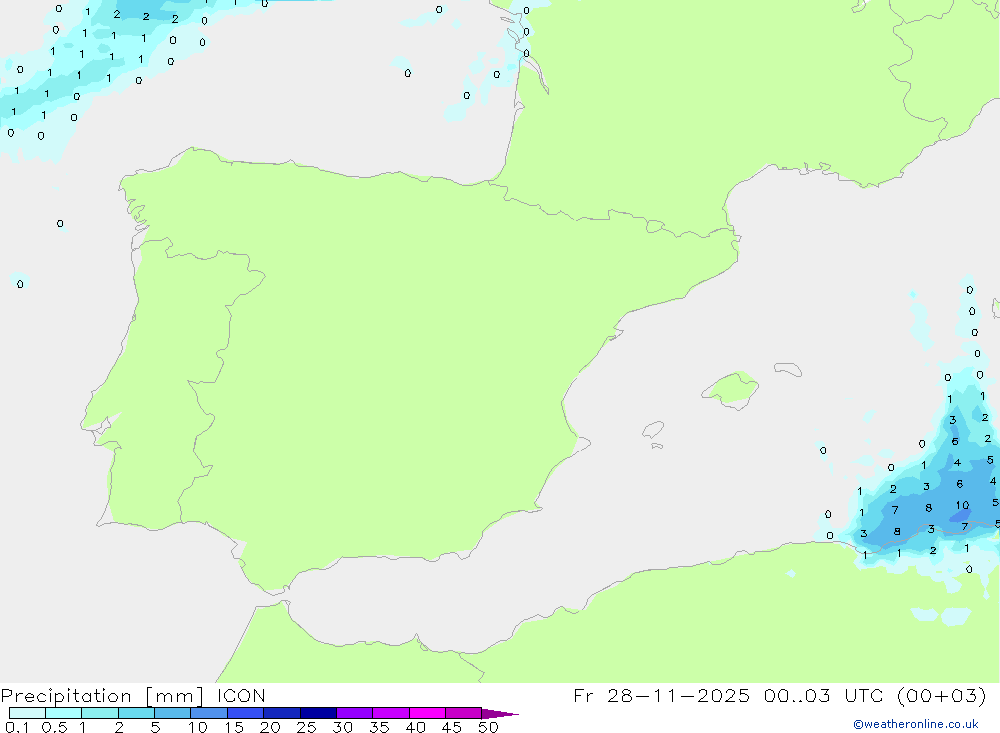Screen dimensions: 1000x733
Task: Click the '25' legend scale label
Action: coord(307,727)
